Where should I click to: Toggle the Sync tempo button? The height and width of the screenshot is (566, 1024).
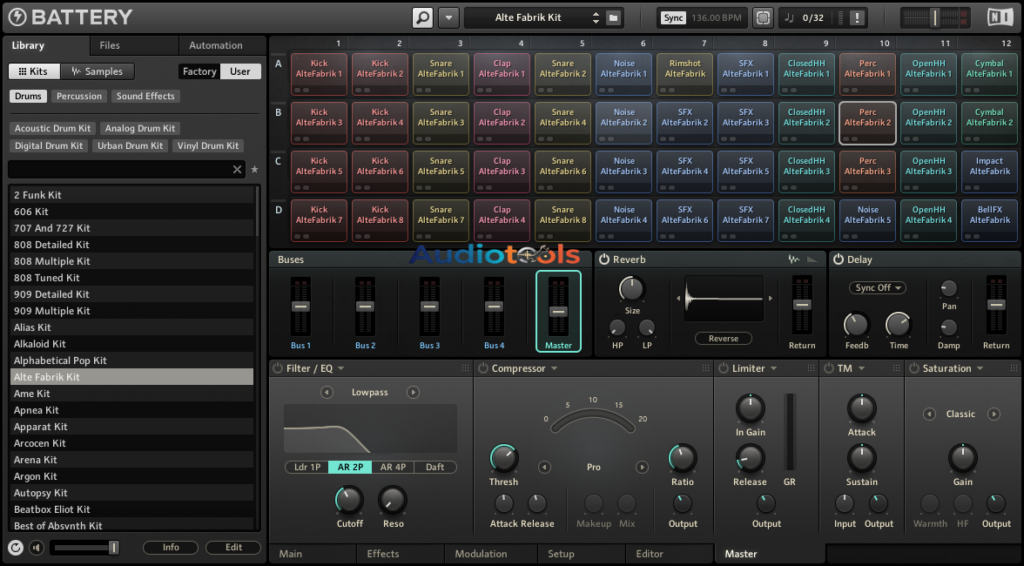[673, 18]
